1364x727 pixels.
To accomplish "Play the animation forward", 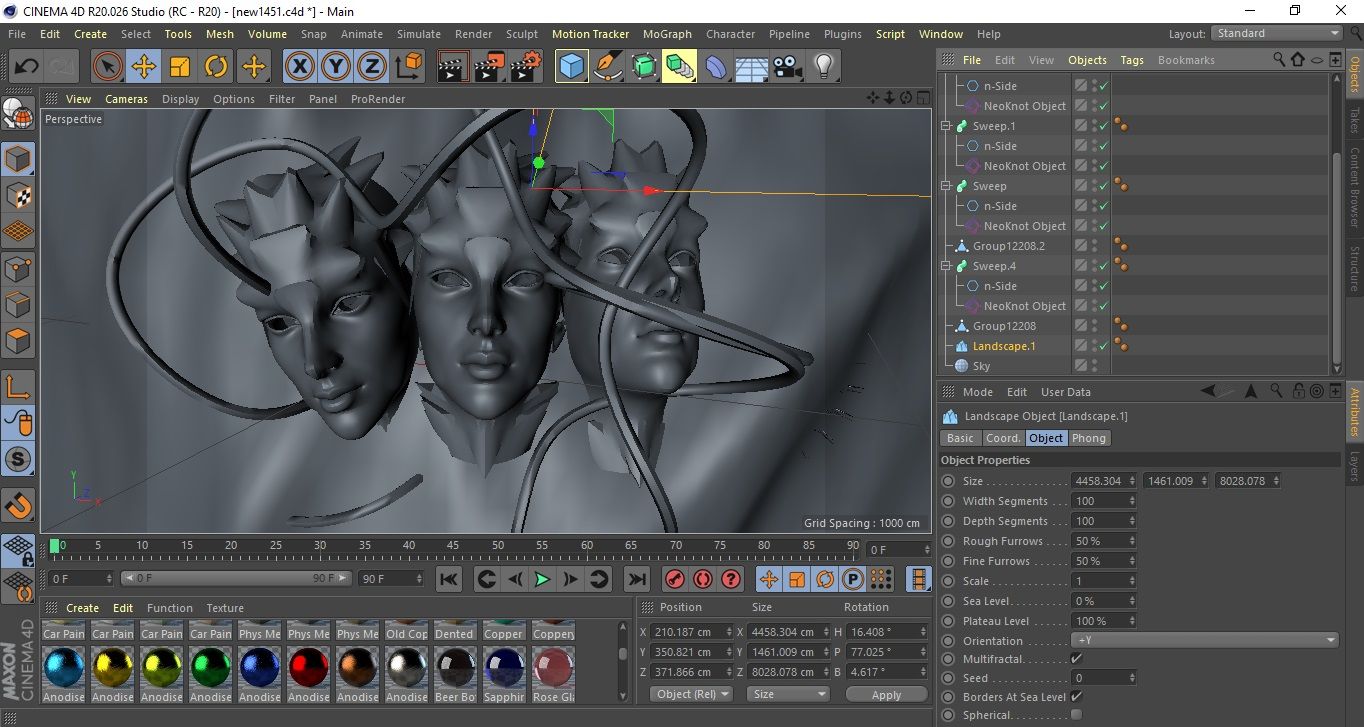I will tap(541, 579).
